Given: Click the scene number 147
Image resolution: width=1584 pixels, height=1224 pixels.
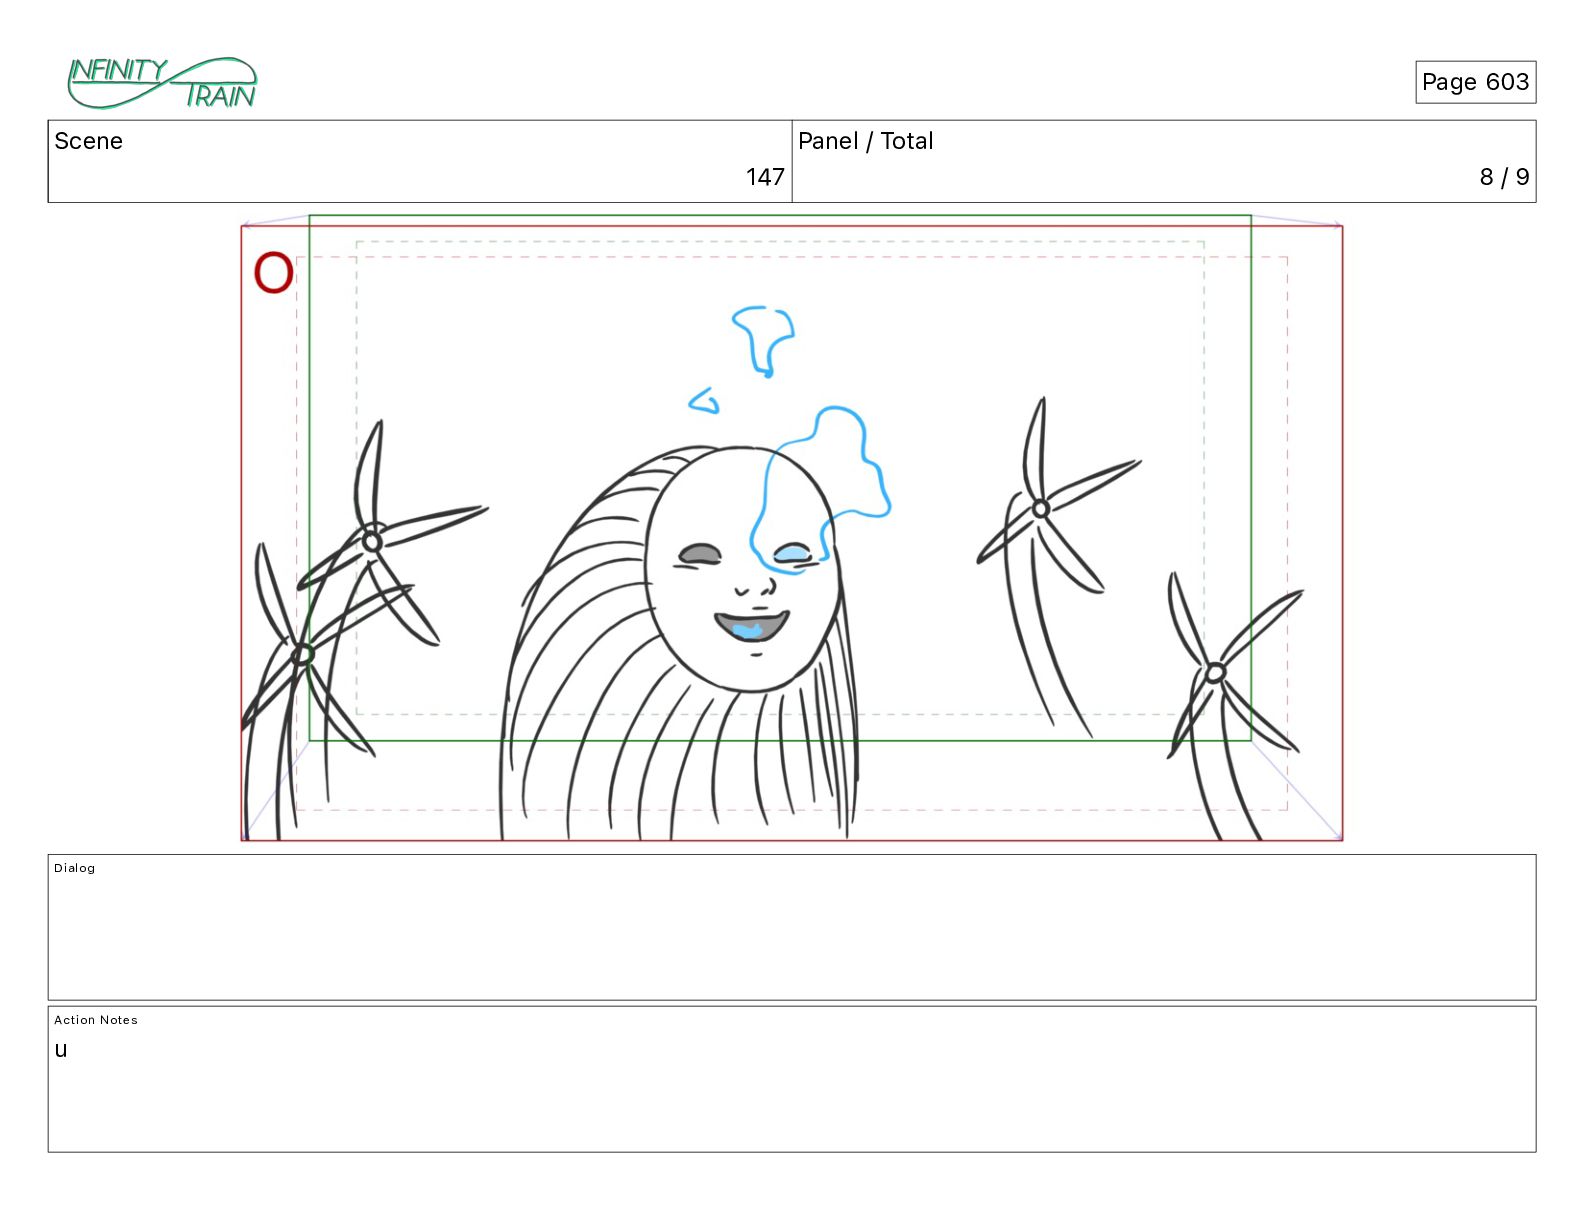Looking at the screenshot, I should pos(765,177).
